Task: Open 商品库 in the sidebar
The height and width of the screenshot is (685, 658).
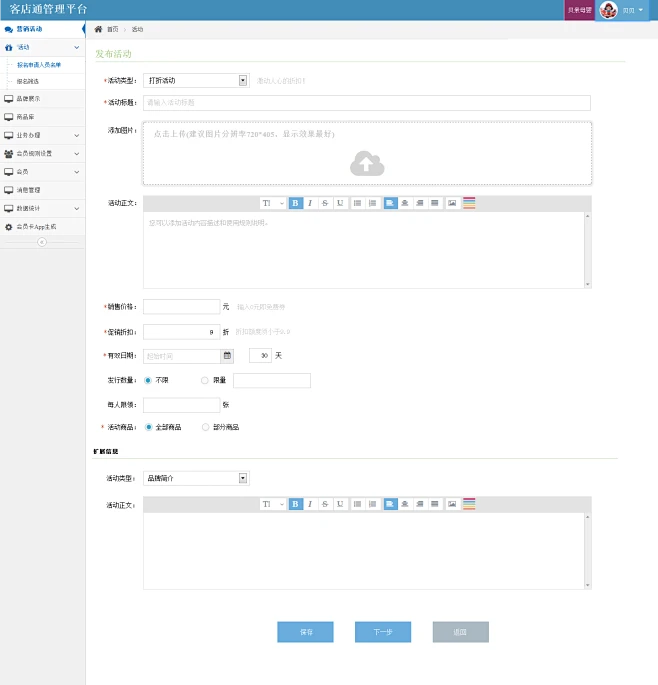Action: [x=42, y=117]
